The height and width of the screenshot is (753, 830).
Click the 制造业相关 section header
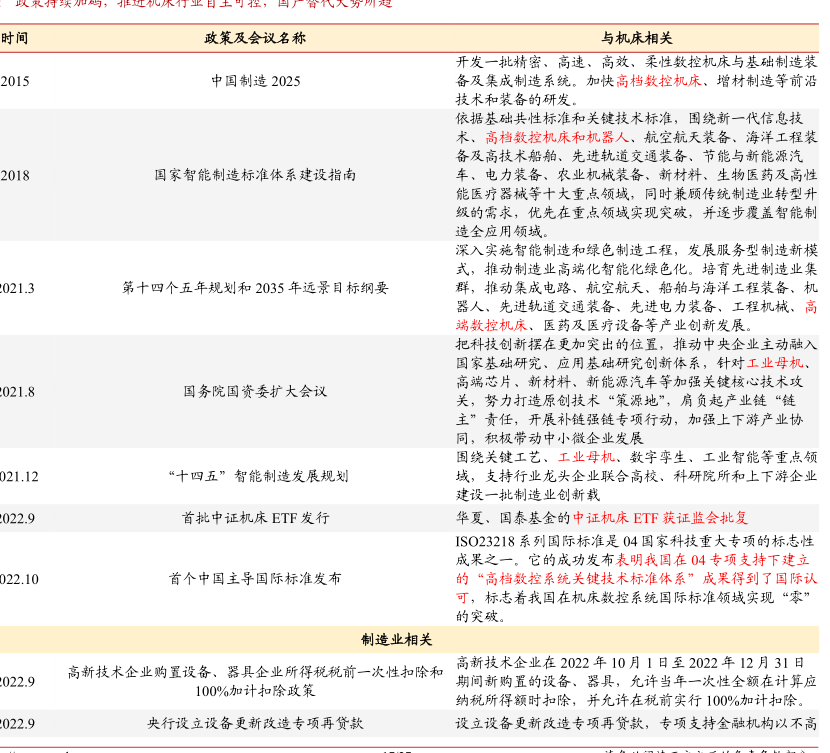coord(396,640)
